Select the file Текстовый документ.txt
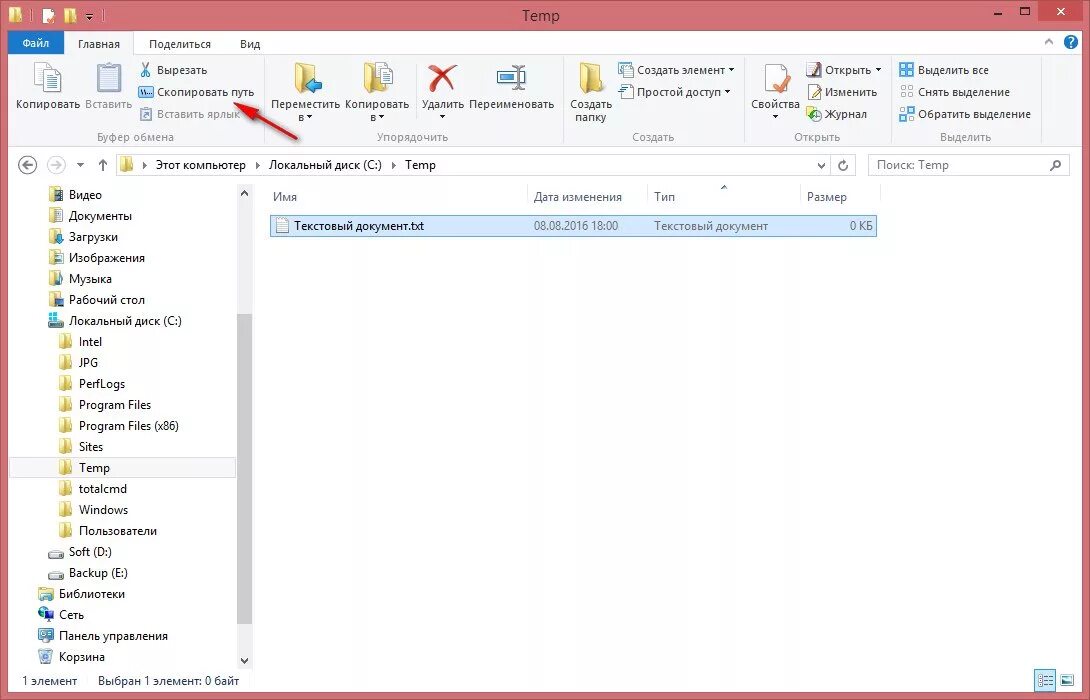The width and height of the screenshot is (1090, 700). click(x=573, y=226)
